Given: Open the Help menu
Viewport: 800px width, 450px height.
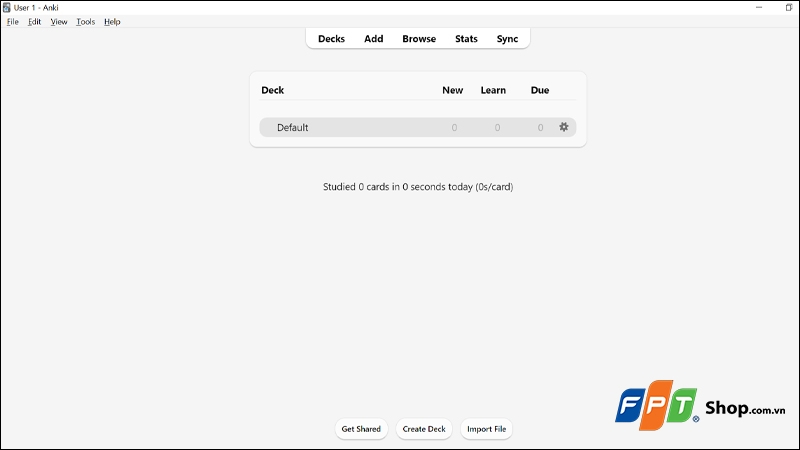Looking at the screenshot, I should tap(112, 21).
